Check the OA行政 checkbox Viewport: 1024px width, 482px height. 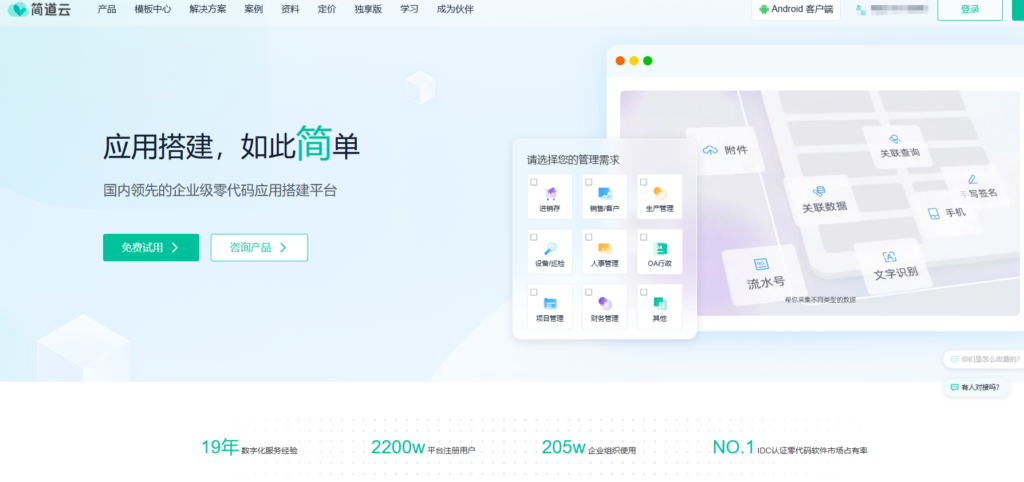click(x=643, y=237)
